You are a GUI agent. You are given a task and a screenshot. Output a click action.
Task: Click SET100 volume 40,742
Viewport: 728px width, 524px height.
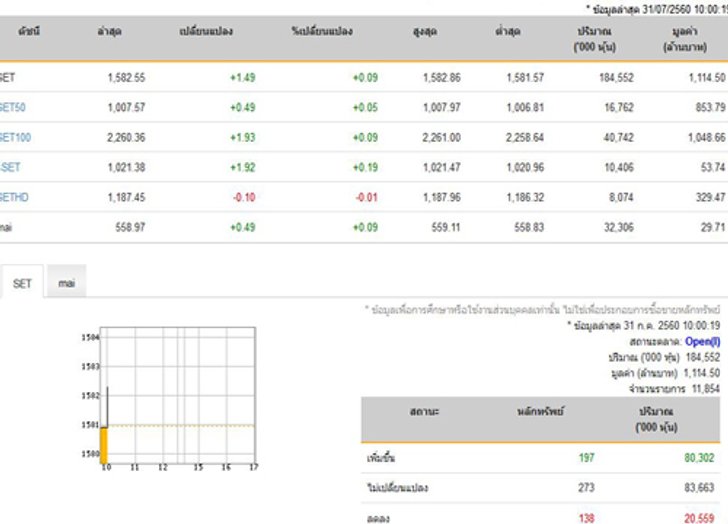pos(619,137)
